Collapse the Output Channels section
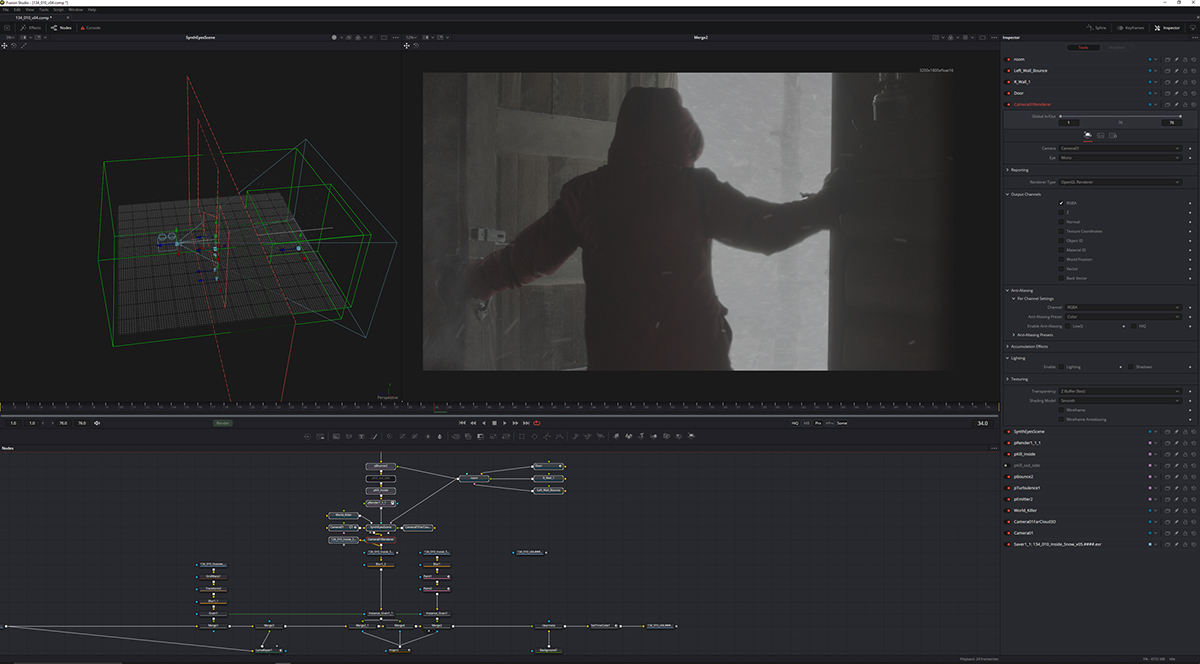The image size is (1200, 664). tap(1024, 194)
